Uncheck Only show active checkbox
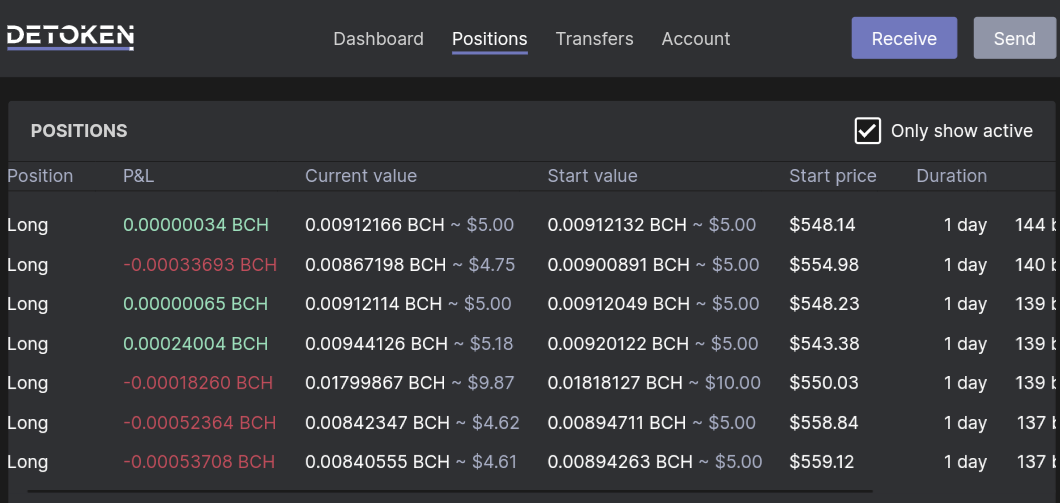The height and width of the screenshot is (503, 1060). click(868, 130)
